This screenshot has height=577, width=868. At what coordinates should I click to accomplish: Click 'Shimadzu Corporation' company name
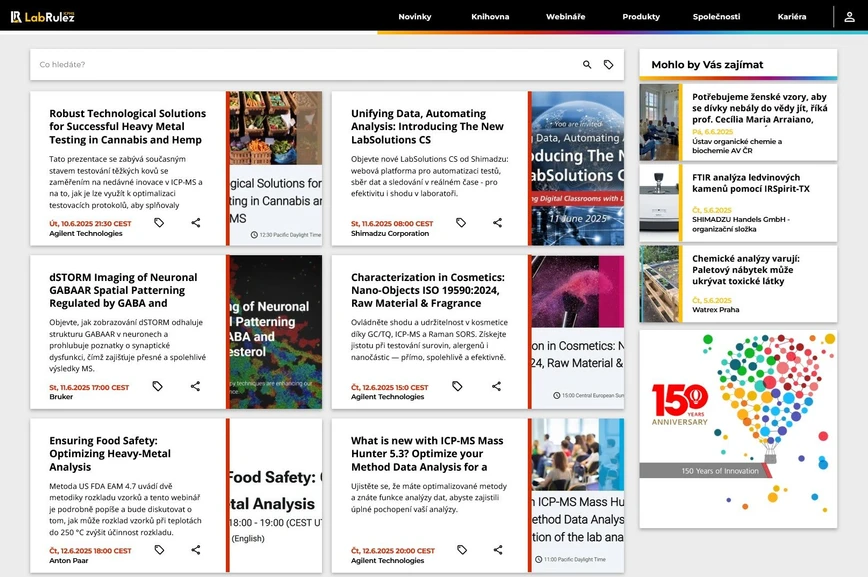tap(390, 234)
